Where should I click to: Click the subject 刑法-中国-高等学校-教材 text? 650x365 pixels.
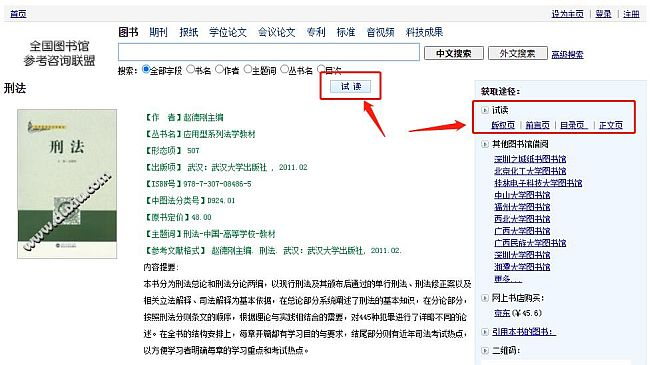click(229, 234)
